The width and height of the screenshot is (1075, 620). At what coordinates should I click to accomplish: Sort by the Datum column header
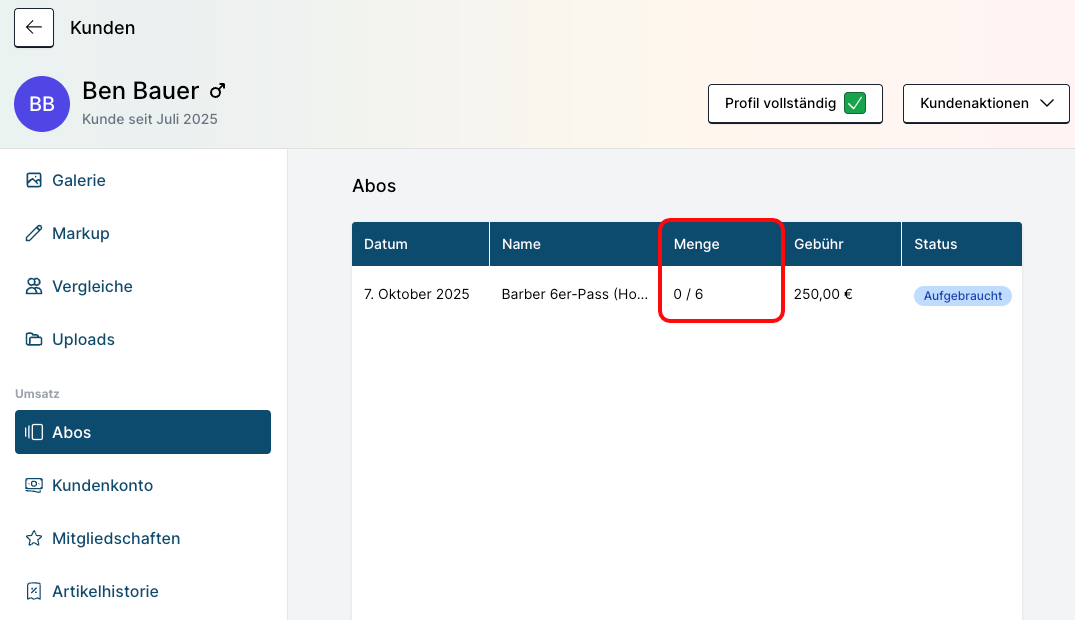386,244
